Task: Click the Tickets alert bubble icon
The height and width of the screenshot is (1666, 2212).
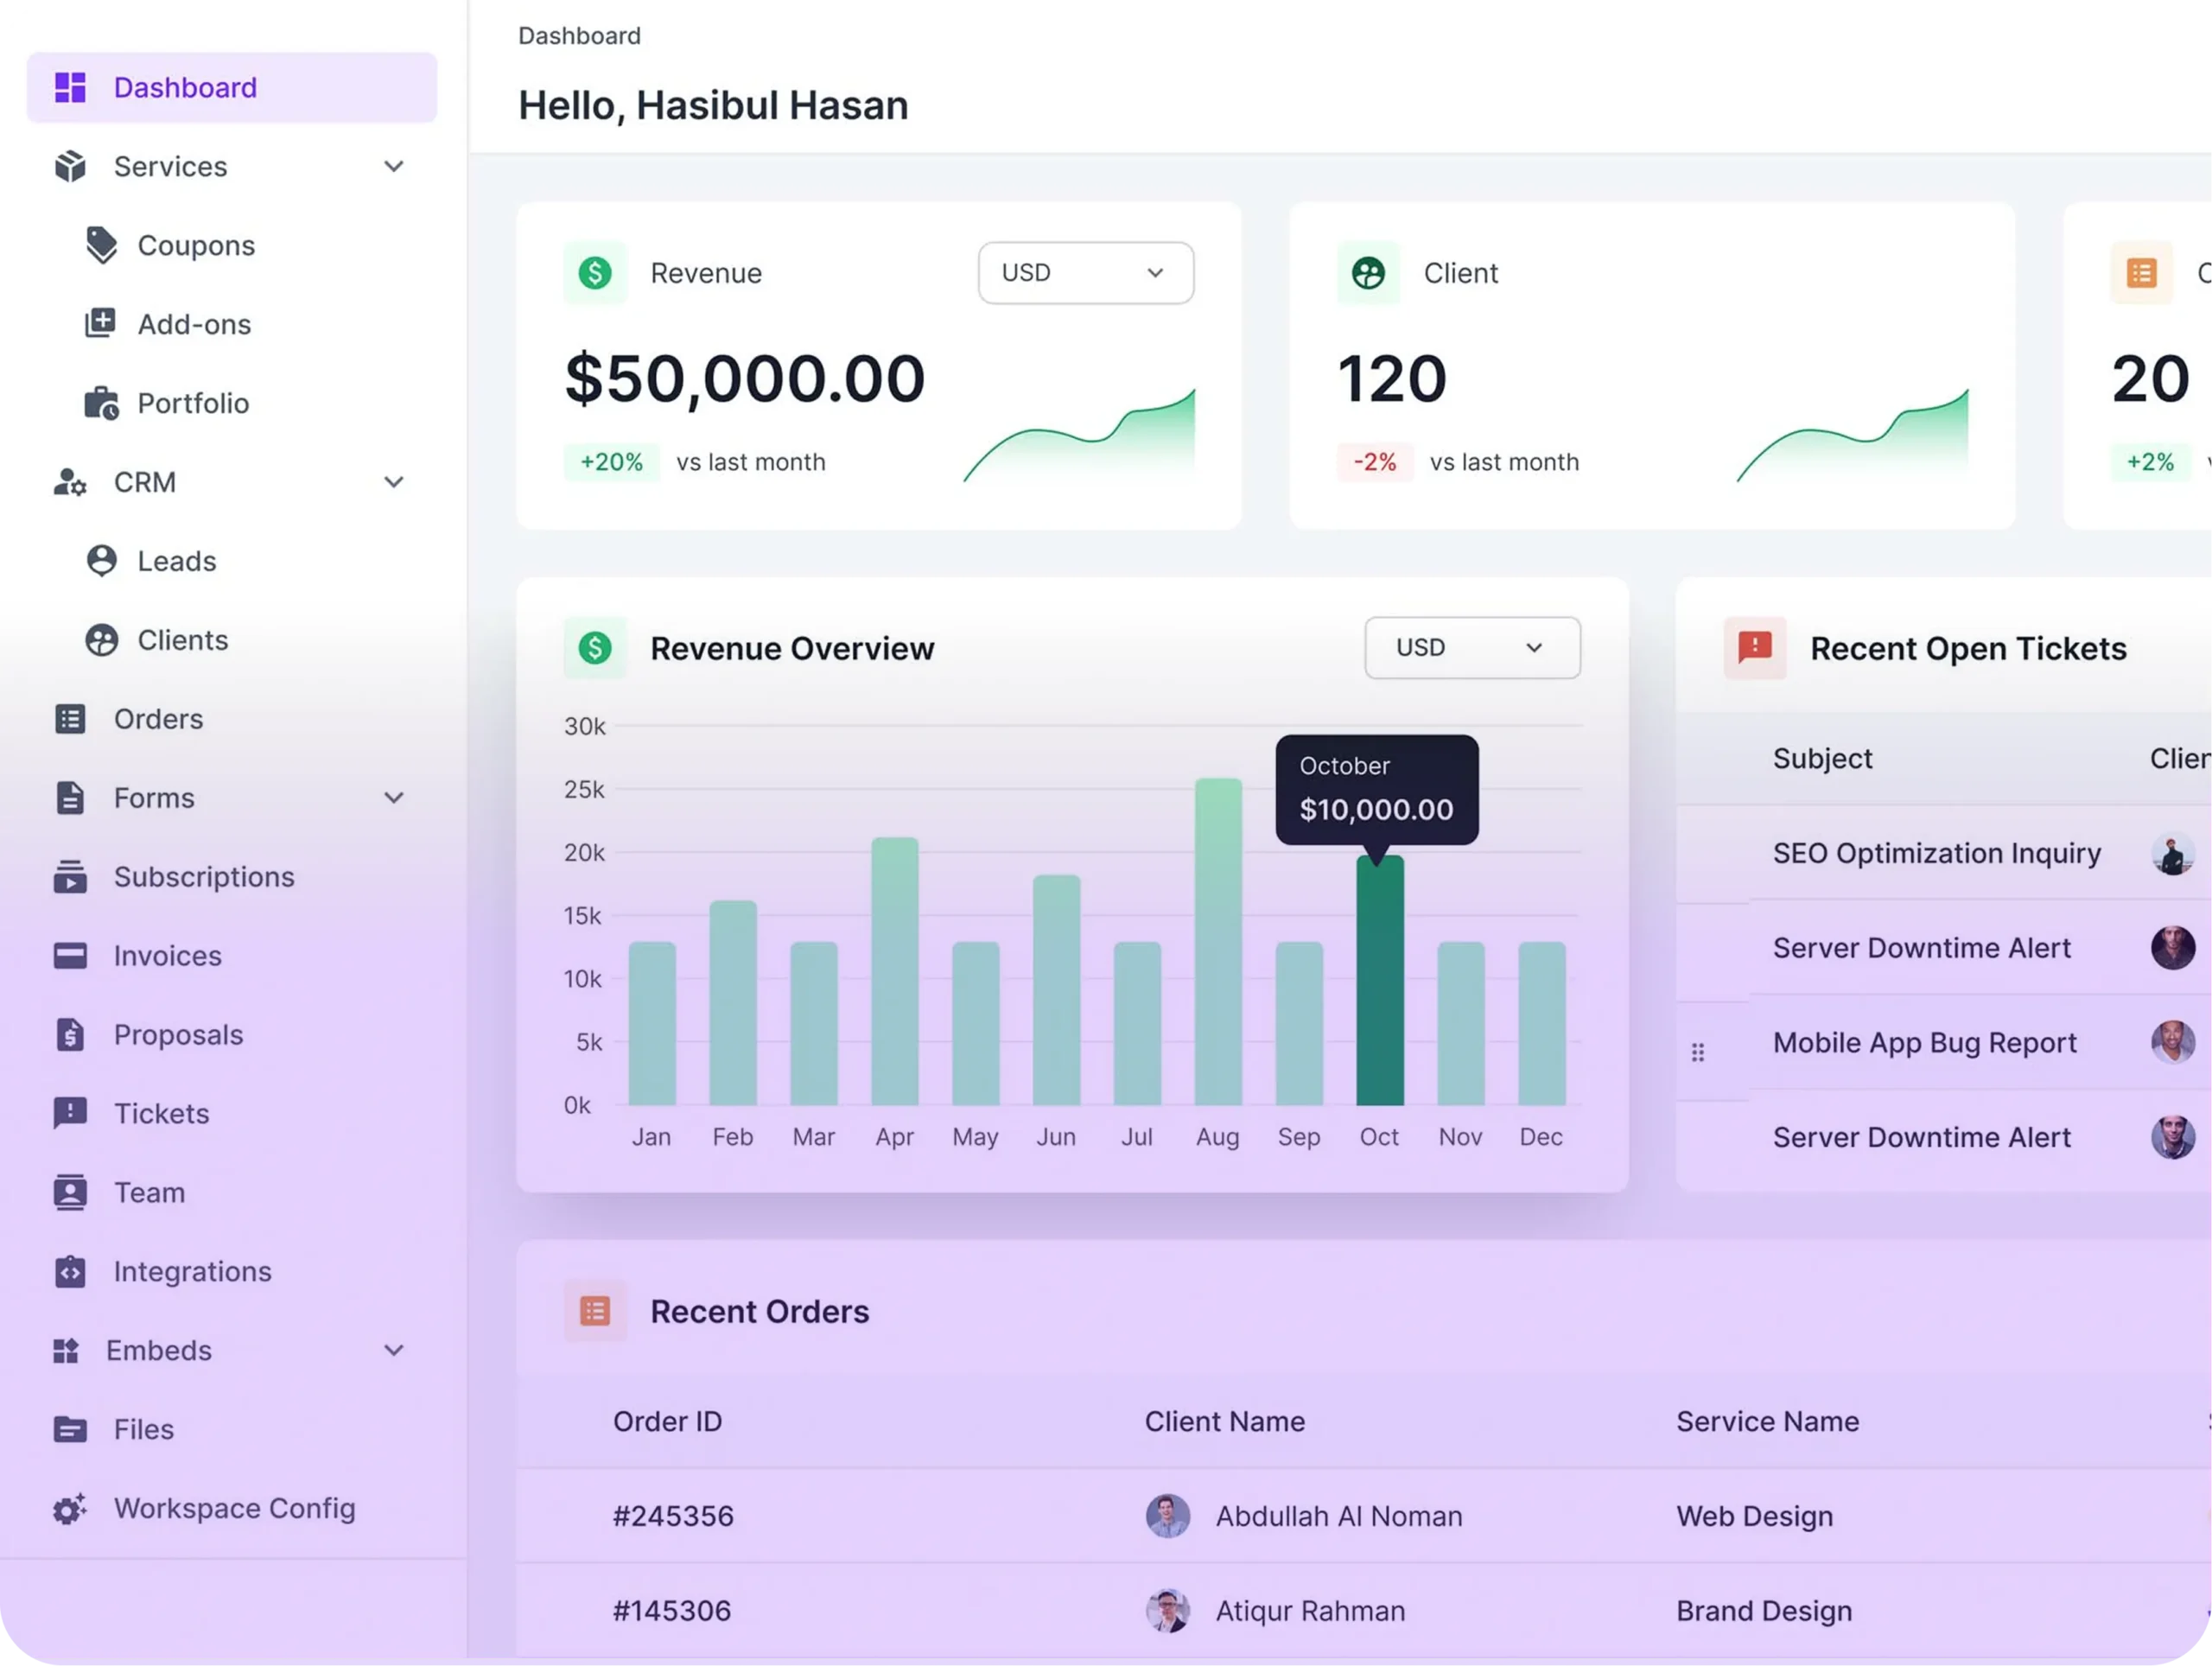Action: click(x=70, y=1113)
